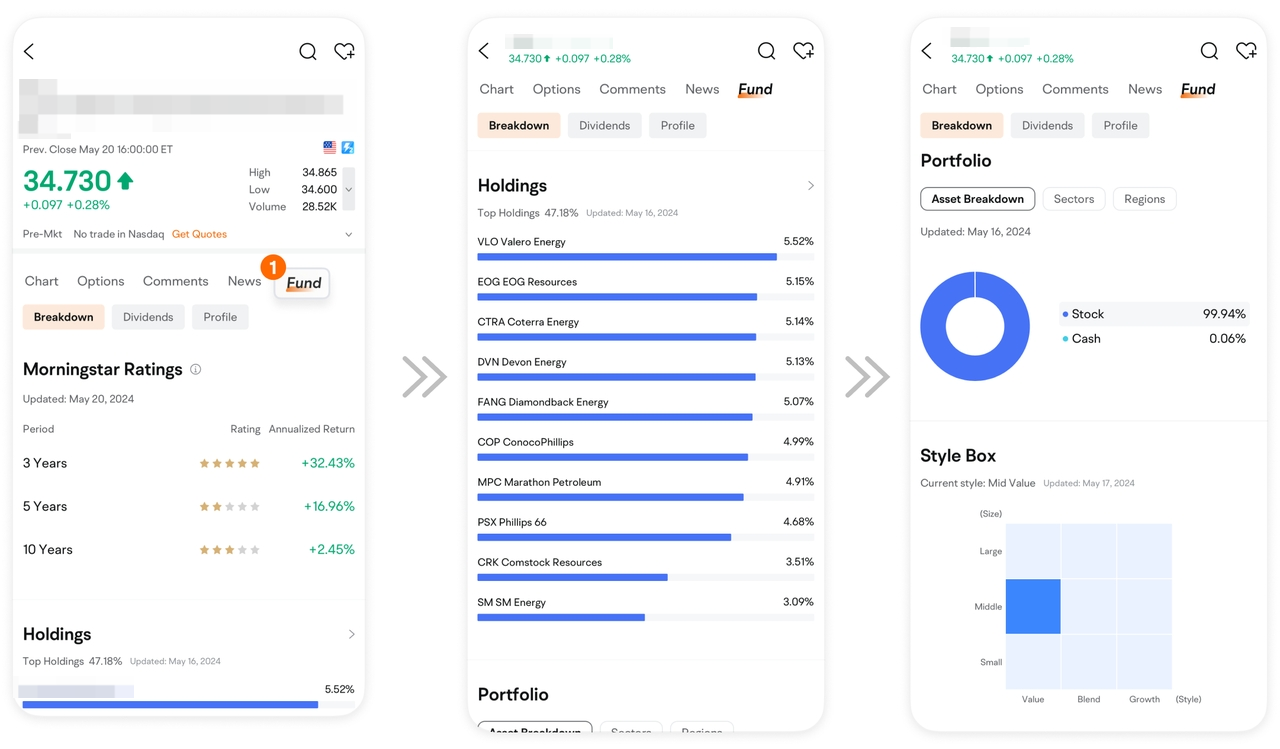Show Profile on the right screen
The width and height of the screenshot is (1280, 749).
(x=1120, y=125)
